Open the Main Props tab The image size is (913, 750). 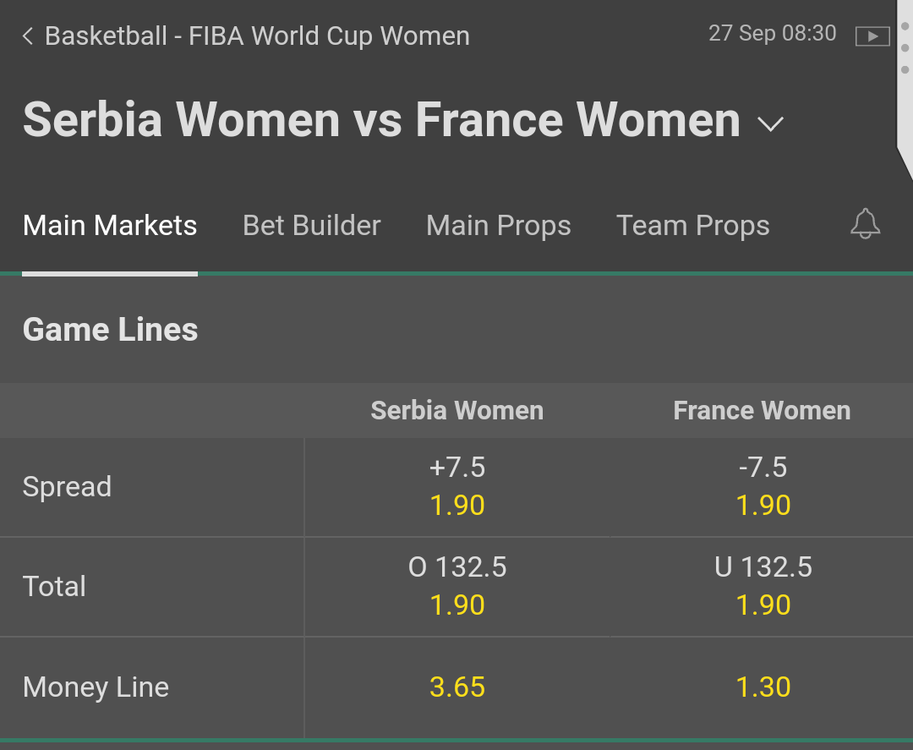click(x=498, y=226)
